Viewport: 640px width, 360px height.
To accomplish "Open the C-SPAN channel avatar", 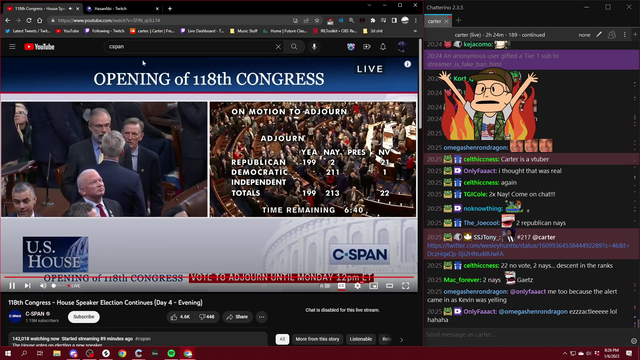I will pos(15,316).
